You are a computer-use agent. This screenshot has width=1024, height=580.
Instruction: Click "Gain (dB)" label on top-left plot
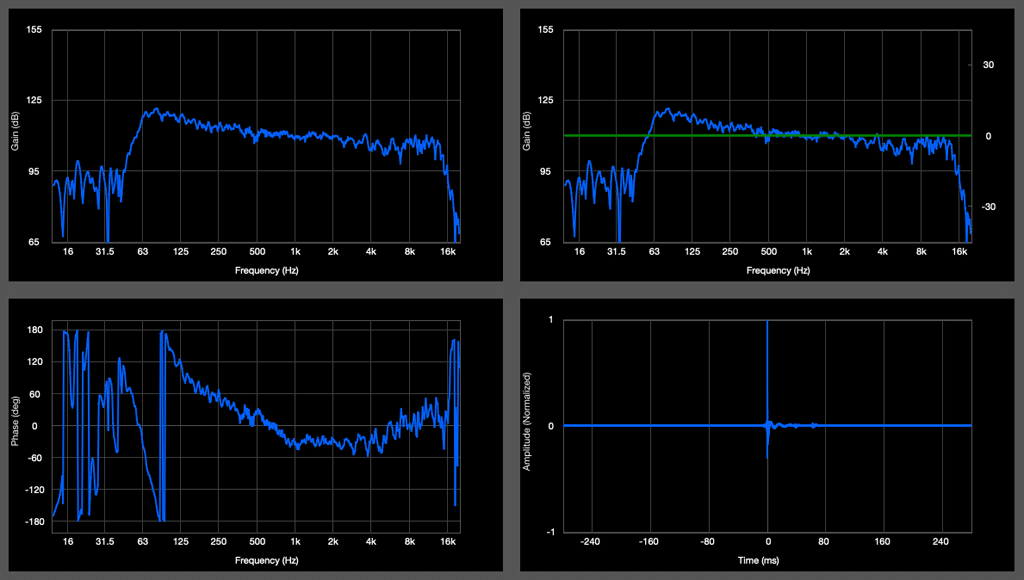coord(16,136)
